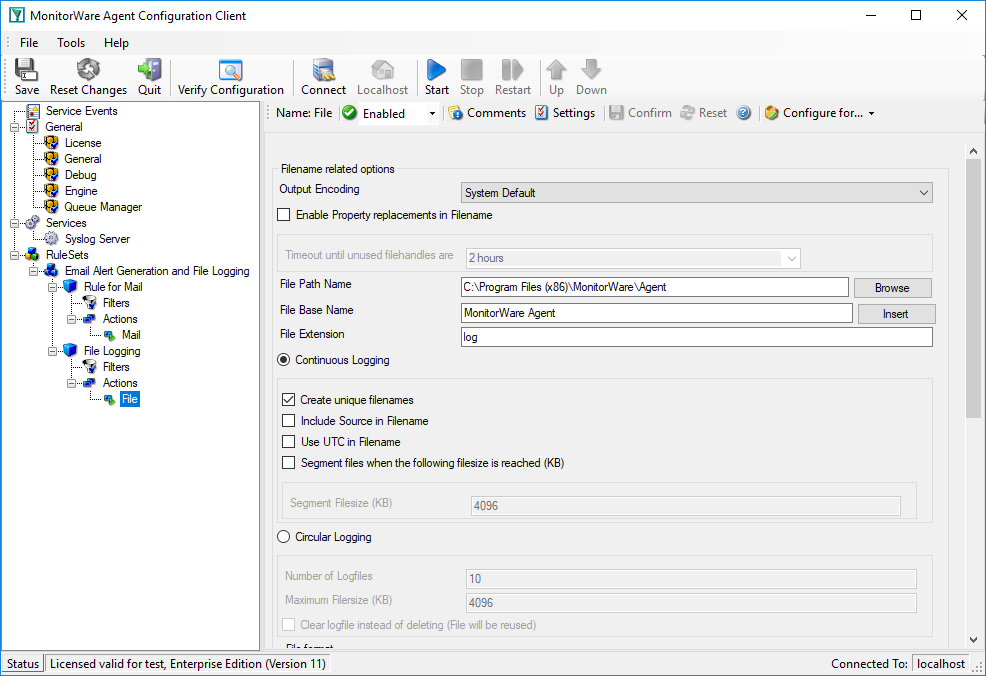The image size is (986, 676).
Task: Start the service with Start icon
Action: [436, 69]
